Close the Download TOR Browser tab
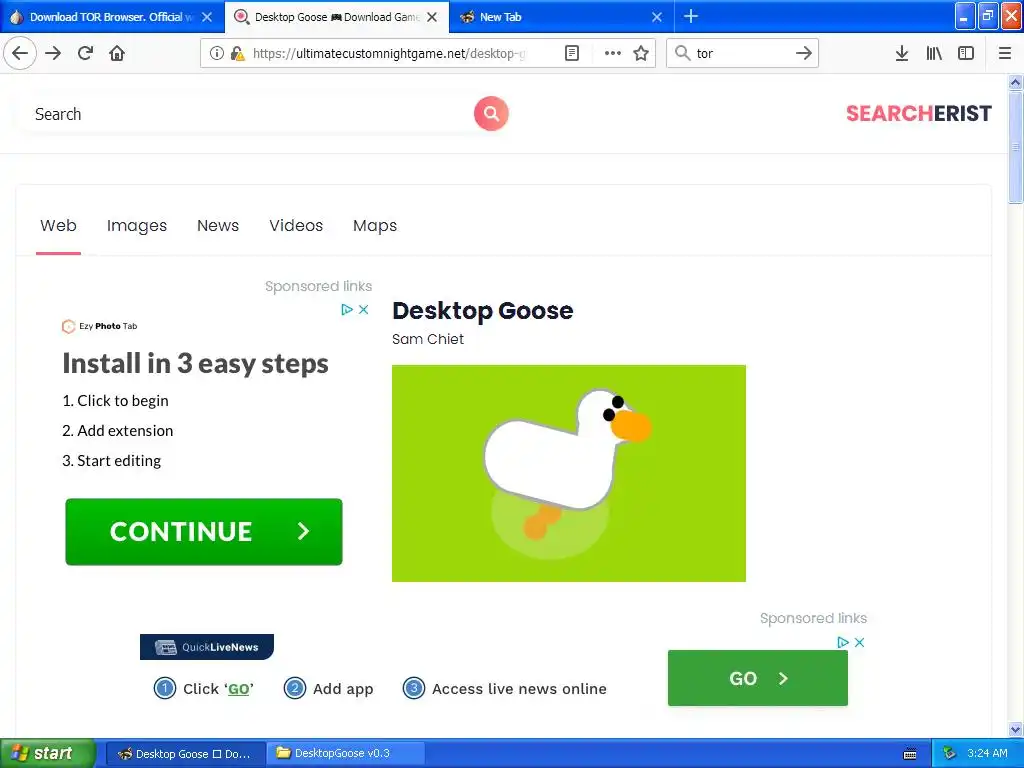Image resolution: width=1024 pixels, height=768 pixels. point(207,17)
